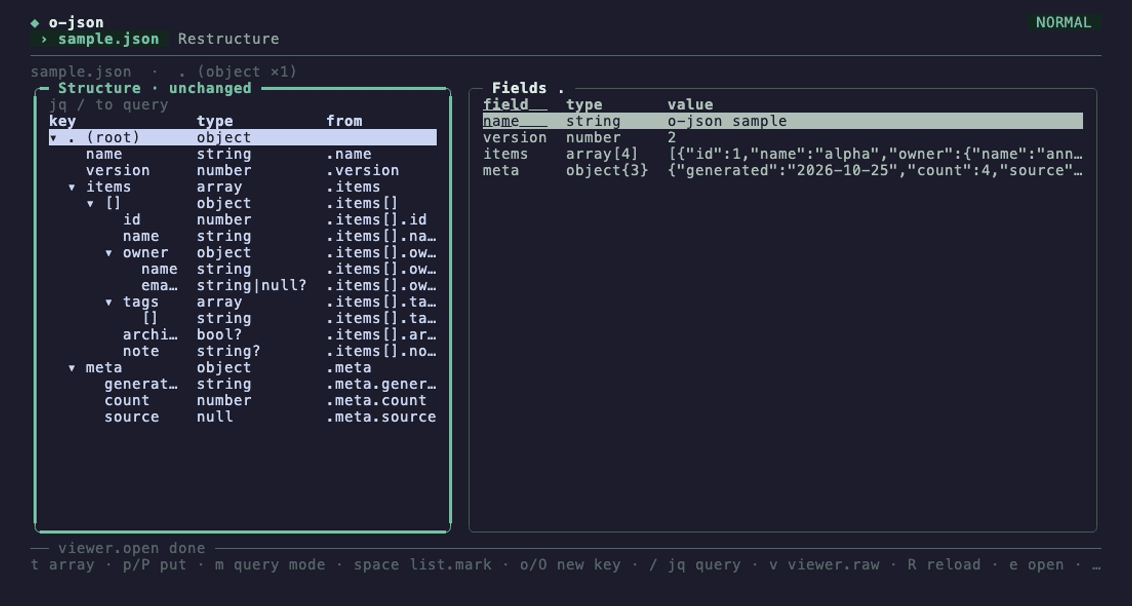This screenshot has width=1132, height=606.
Task: Collapse the . (root) node
Action: click(53, 137)
